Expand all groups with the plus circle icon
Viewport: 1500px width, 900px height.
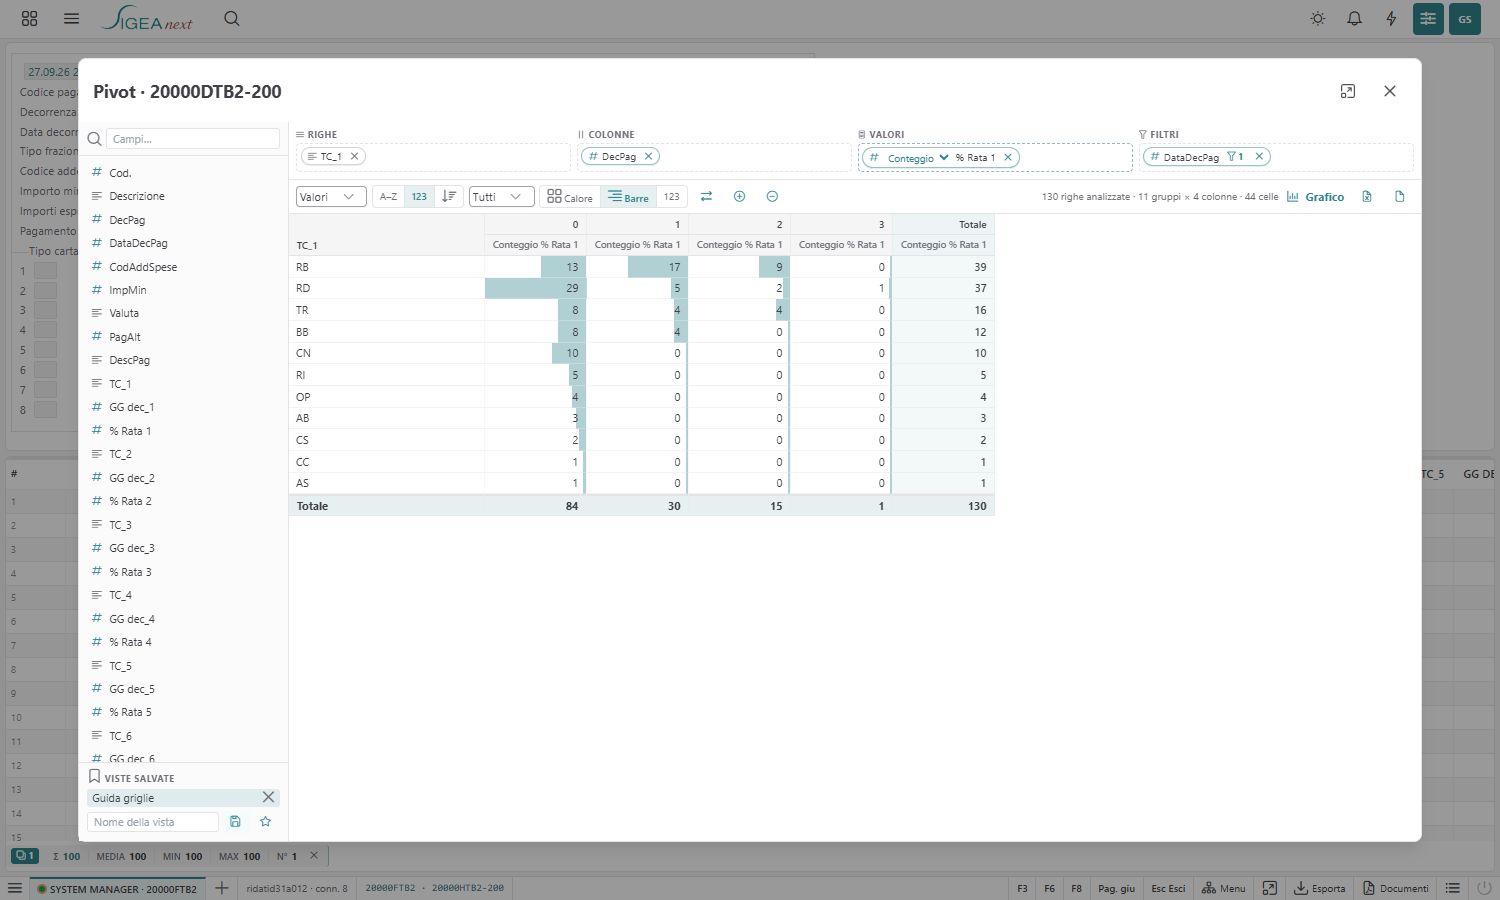[739, 197]
